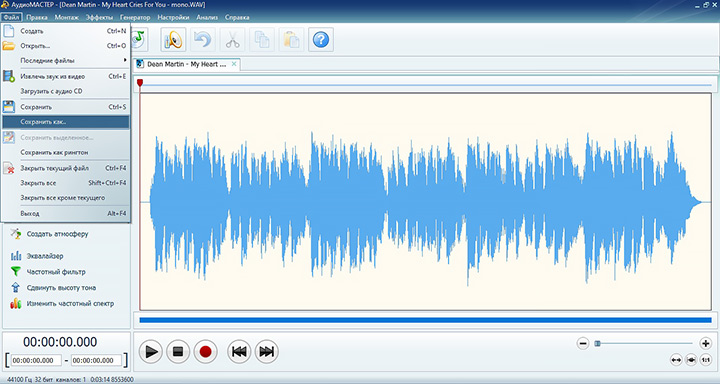Click the colored spectrum bars icon

(16, 304)
